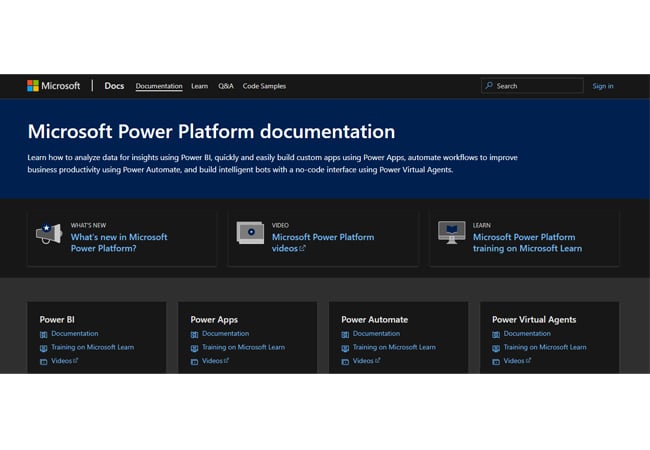Focus the Search input field
The image size is (650, 450).
click(x=532, y=86)
